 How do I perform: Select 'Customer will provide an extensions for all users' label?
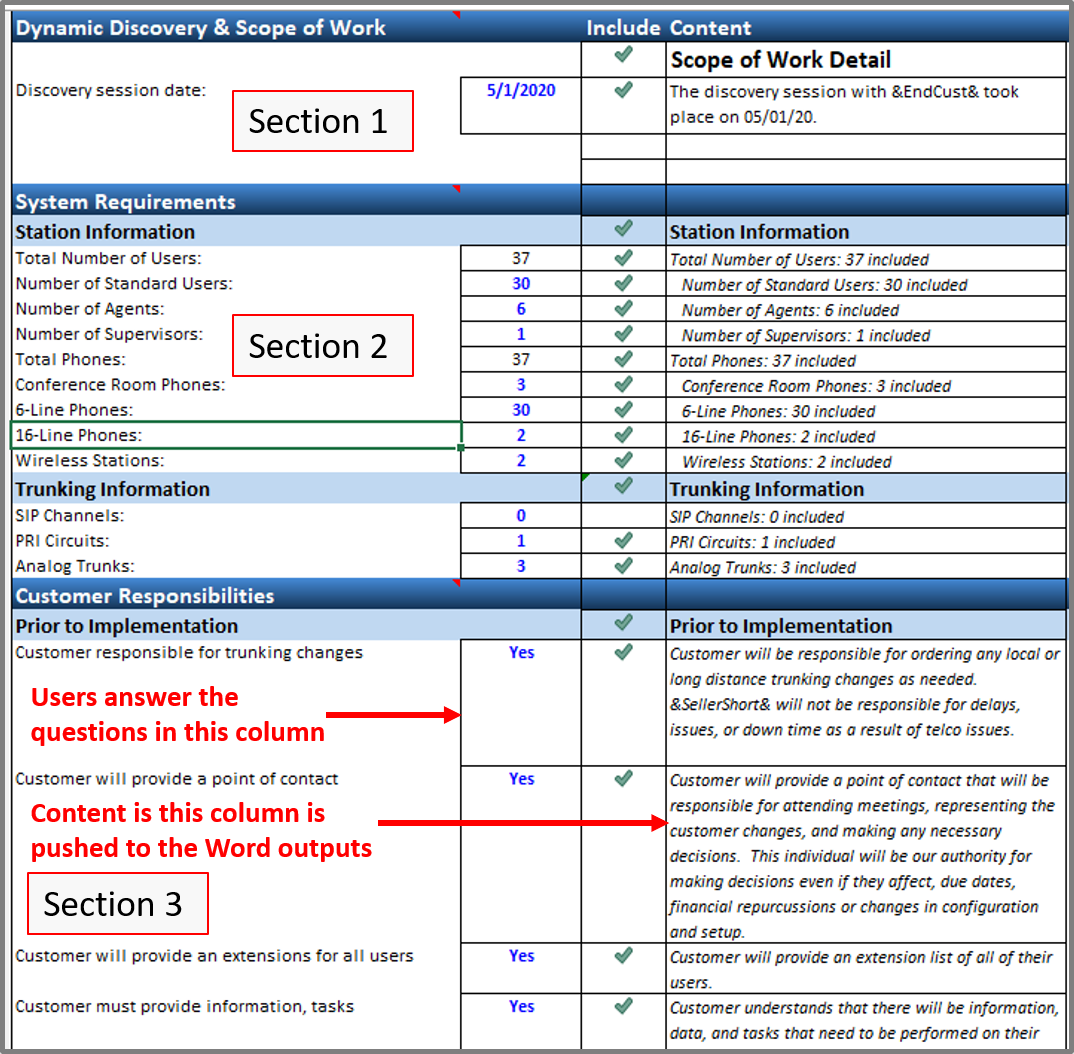tap(214, 956)
